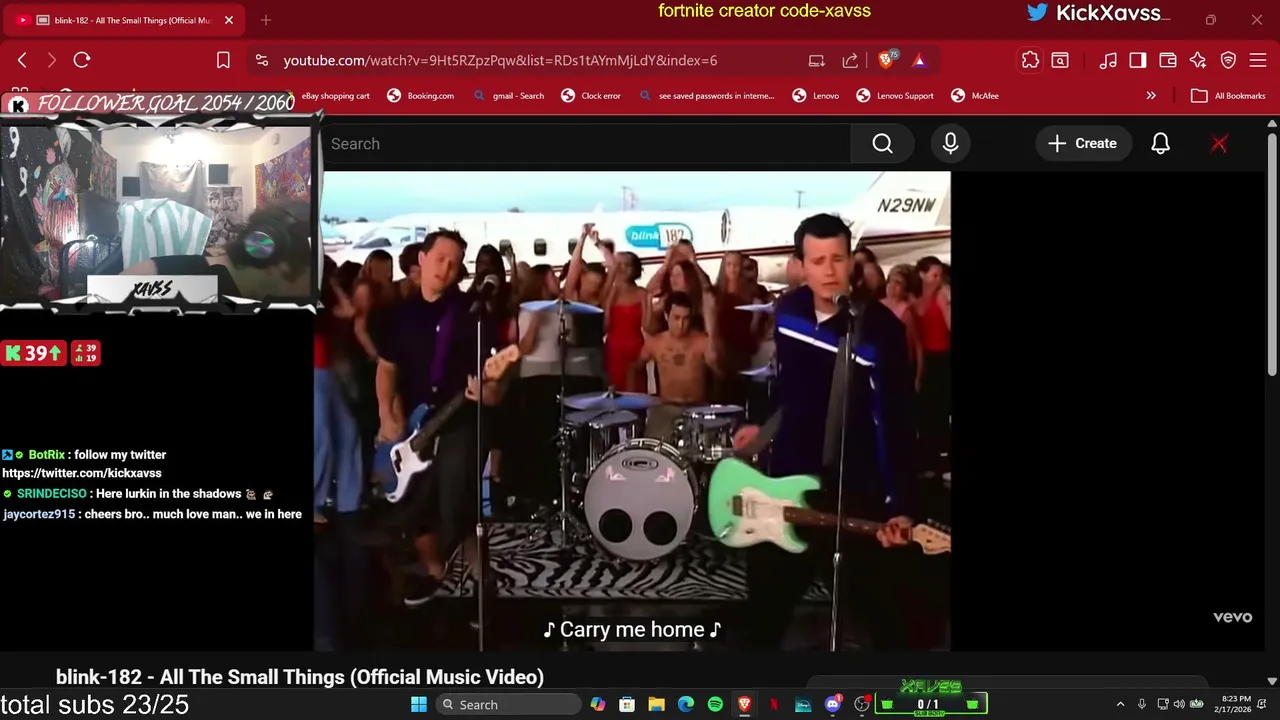This screenshot has height=720, width=1280.
Task: Open the McAfee bookmark
Action: [x=975, y=96]
